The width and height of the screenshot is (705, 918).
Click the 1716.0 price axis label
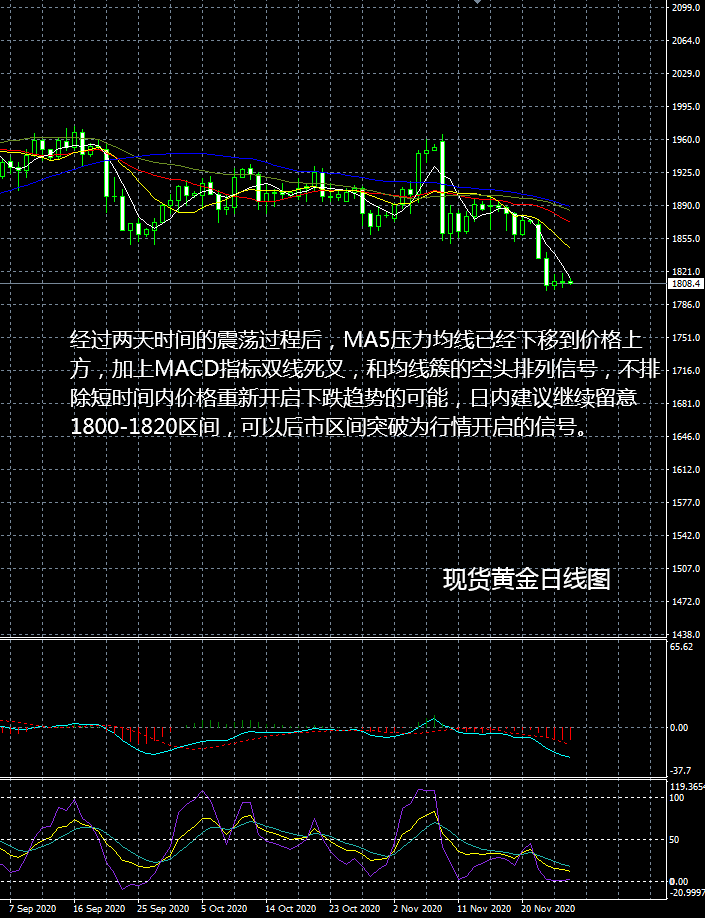(686, 371)
